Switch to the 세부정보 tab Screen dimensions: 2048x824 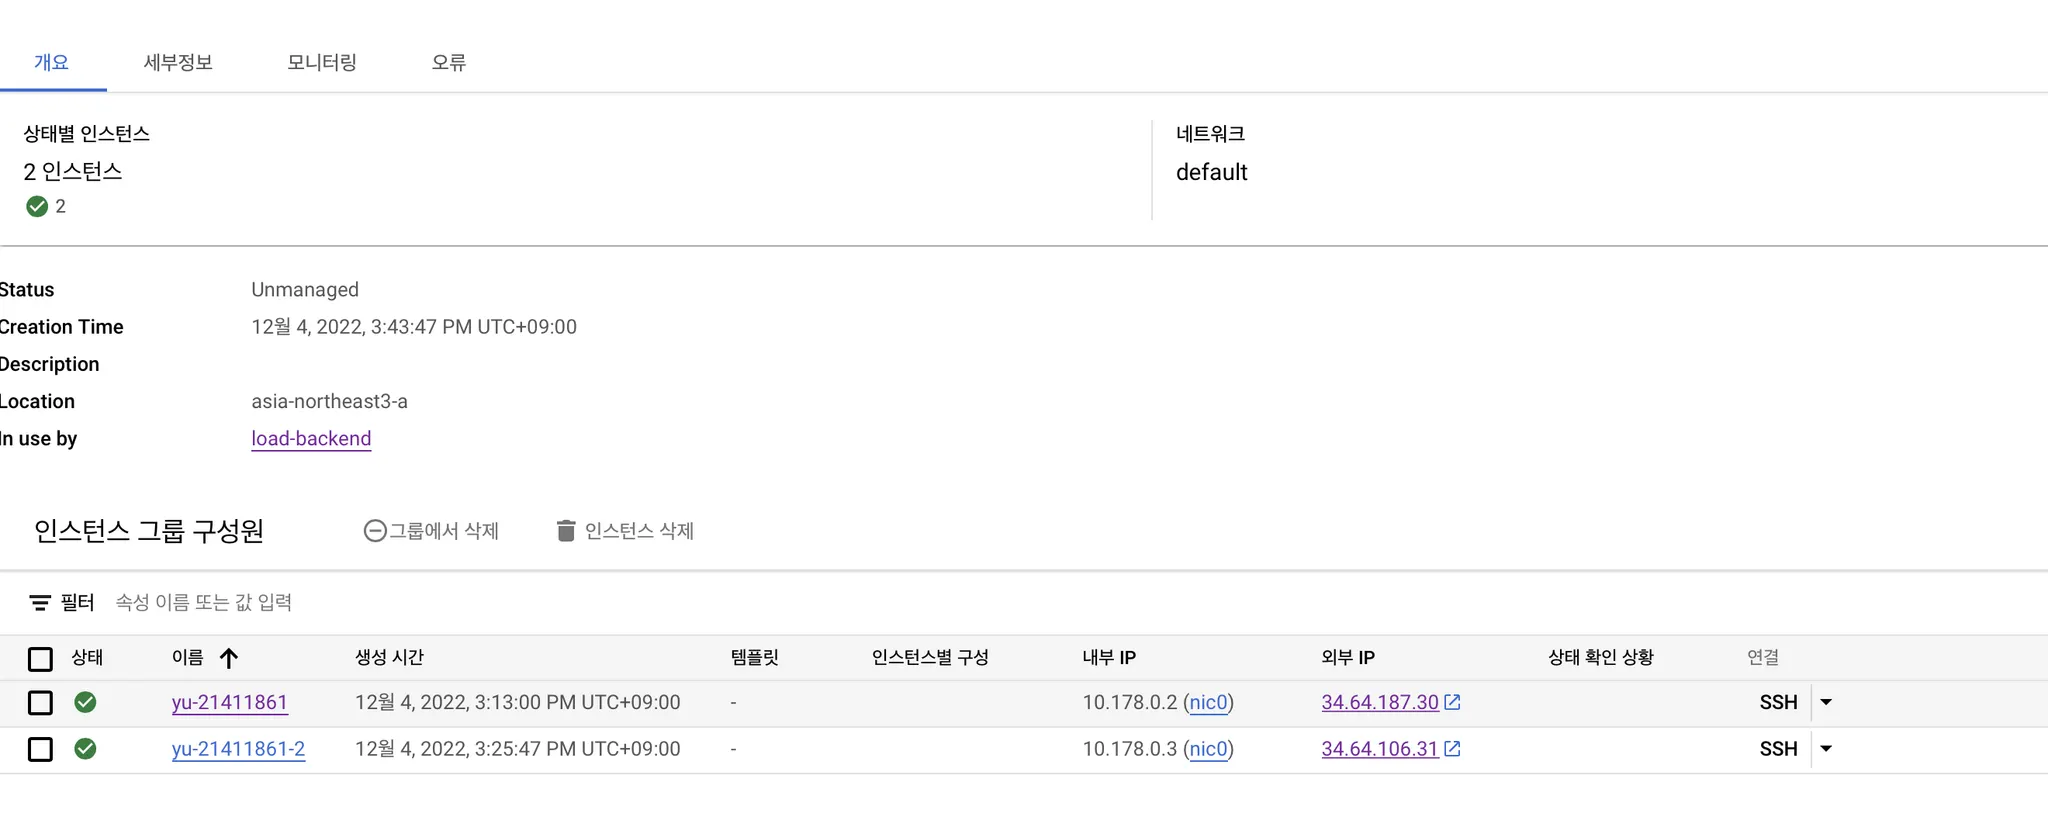[x=178, y=62]
